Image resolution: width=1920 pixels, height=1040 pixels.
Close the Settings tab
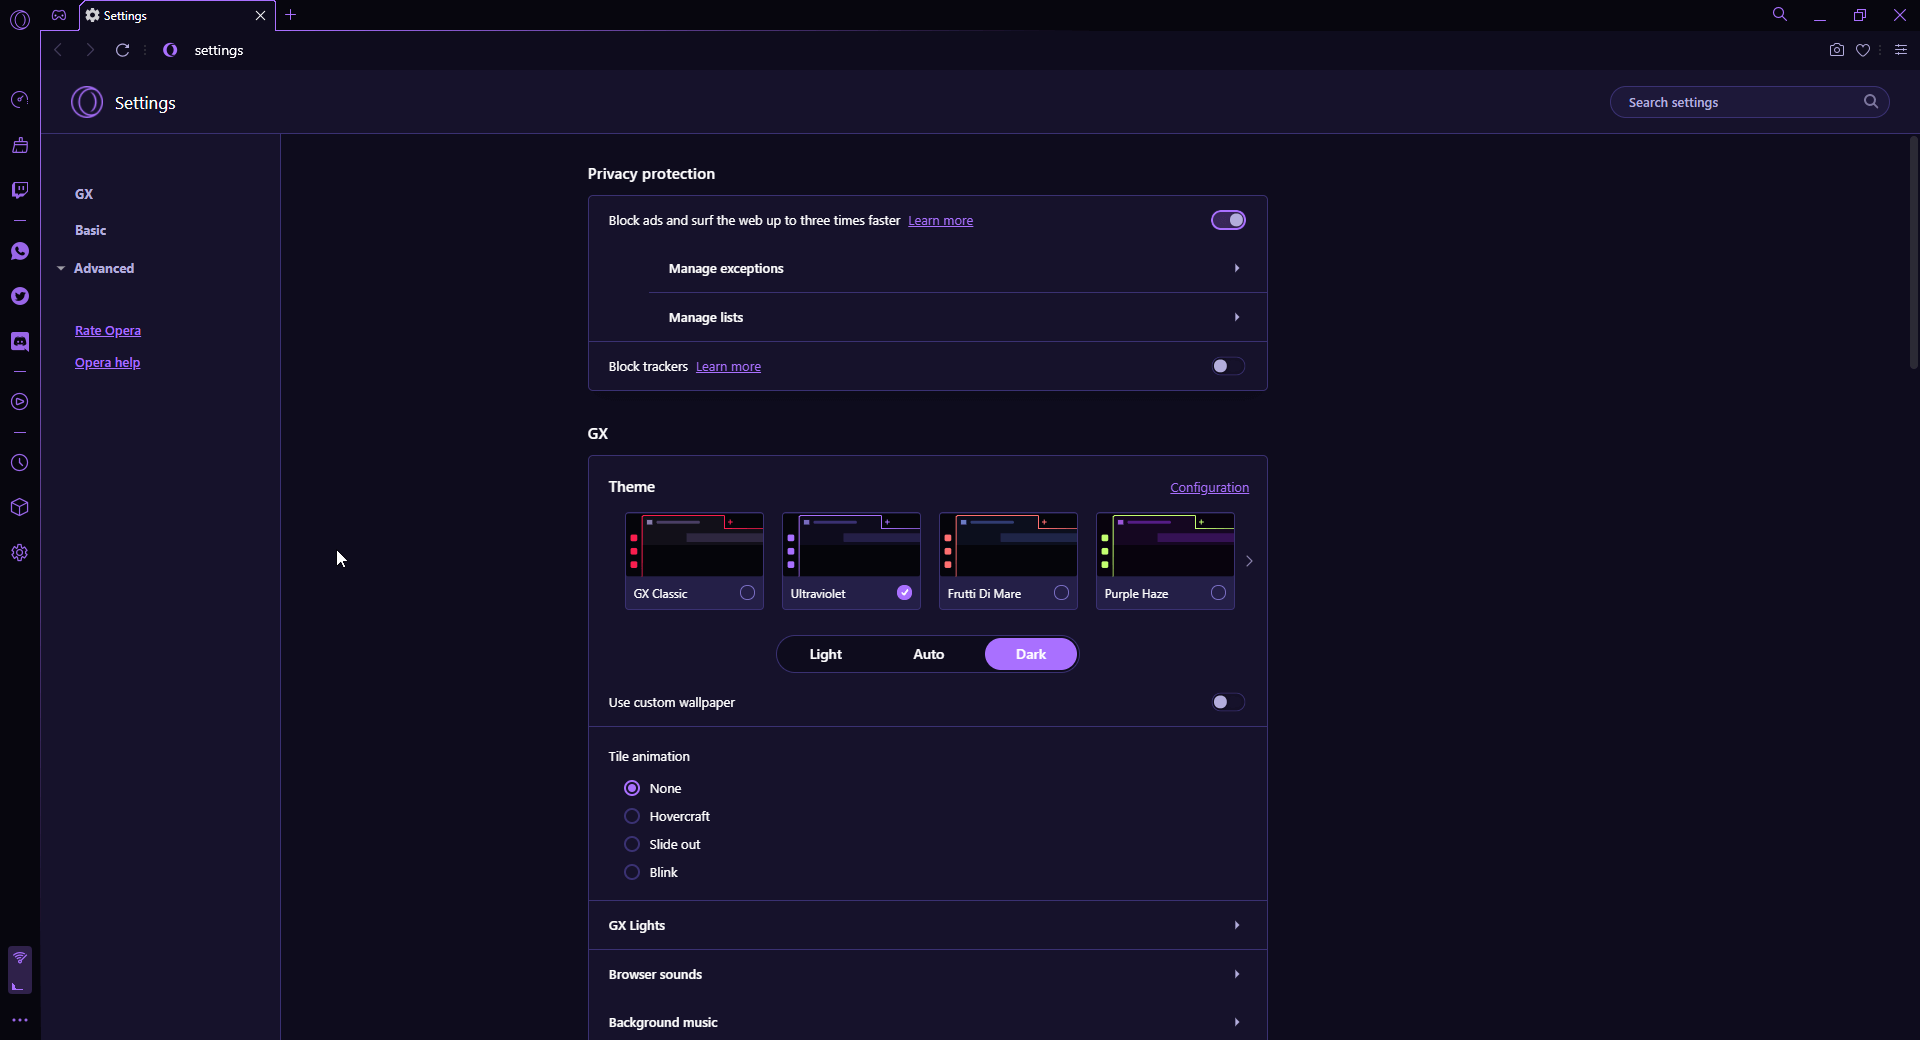(x=260, y=15)
